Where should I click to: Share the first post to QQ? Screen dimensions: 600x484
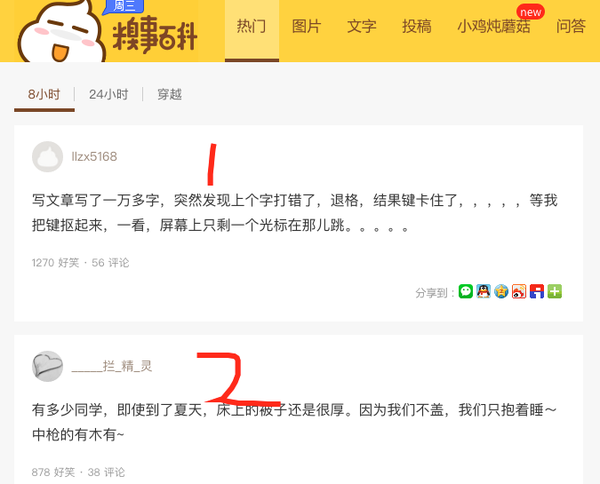click(x=483, y=292)
